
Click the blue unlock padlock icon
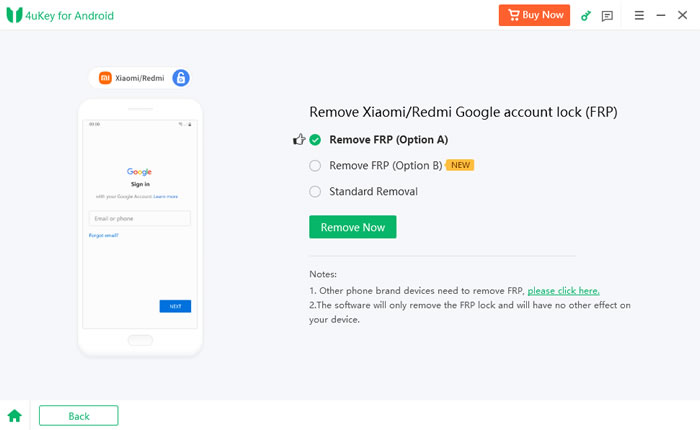tap(181, 78)
